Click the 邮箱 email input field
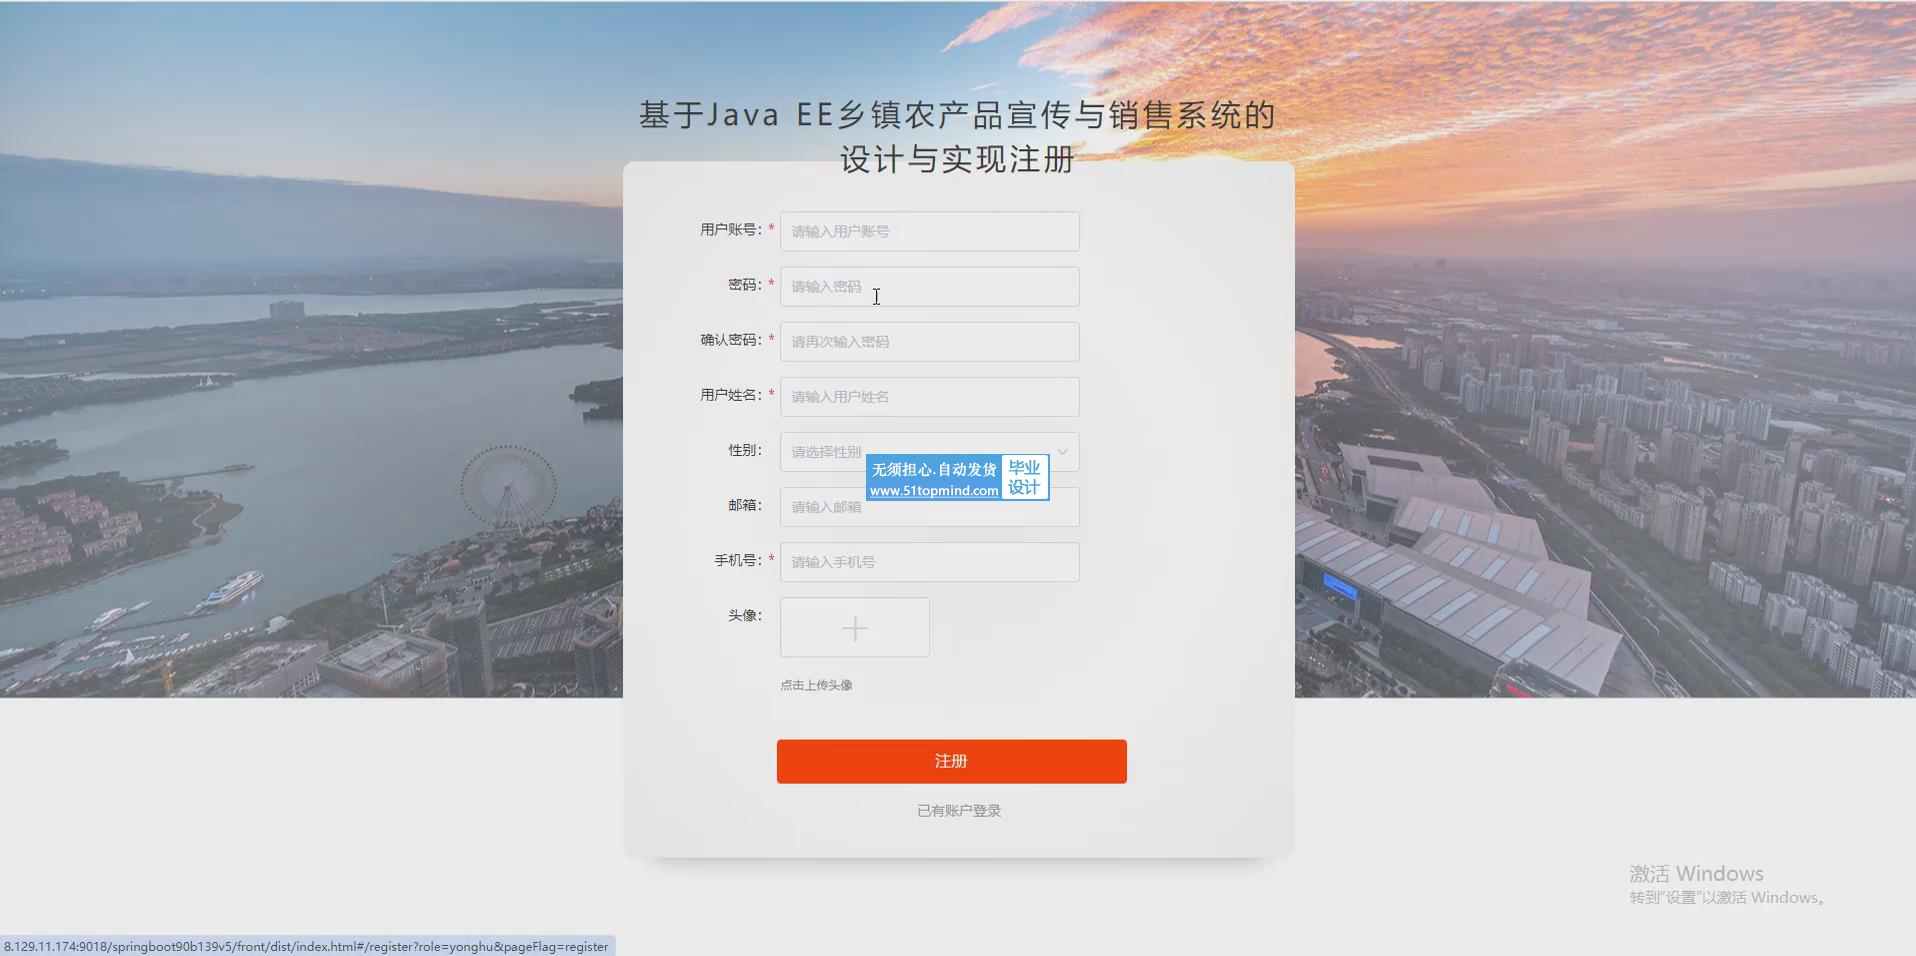The width and height of the screenshot is (1916, 956). pos(929,507)
